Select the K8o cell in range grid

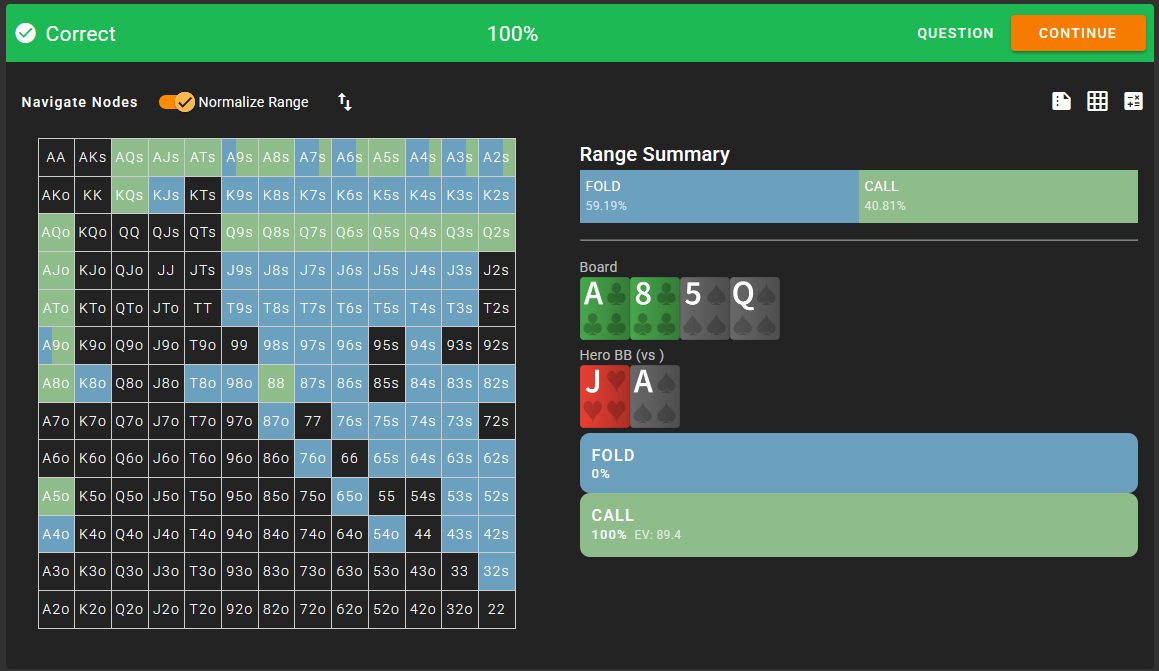[92, 384]
